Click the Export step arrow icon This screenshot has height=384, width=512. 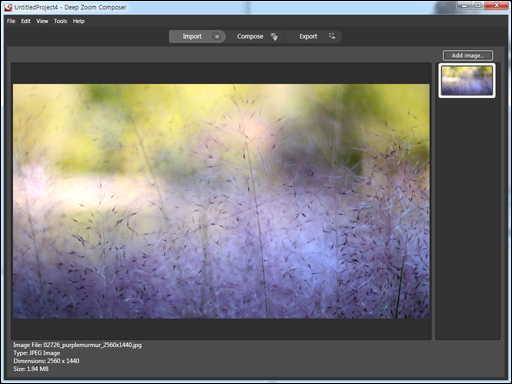(x=332, y=36)
